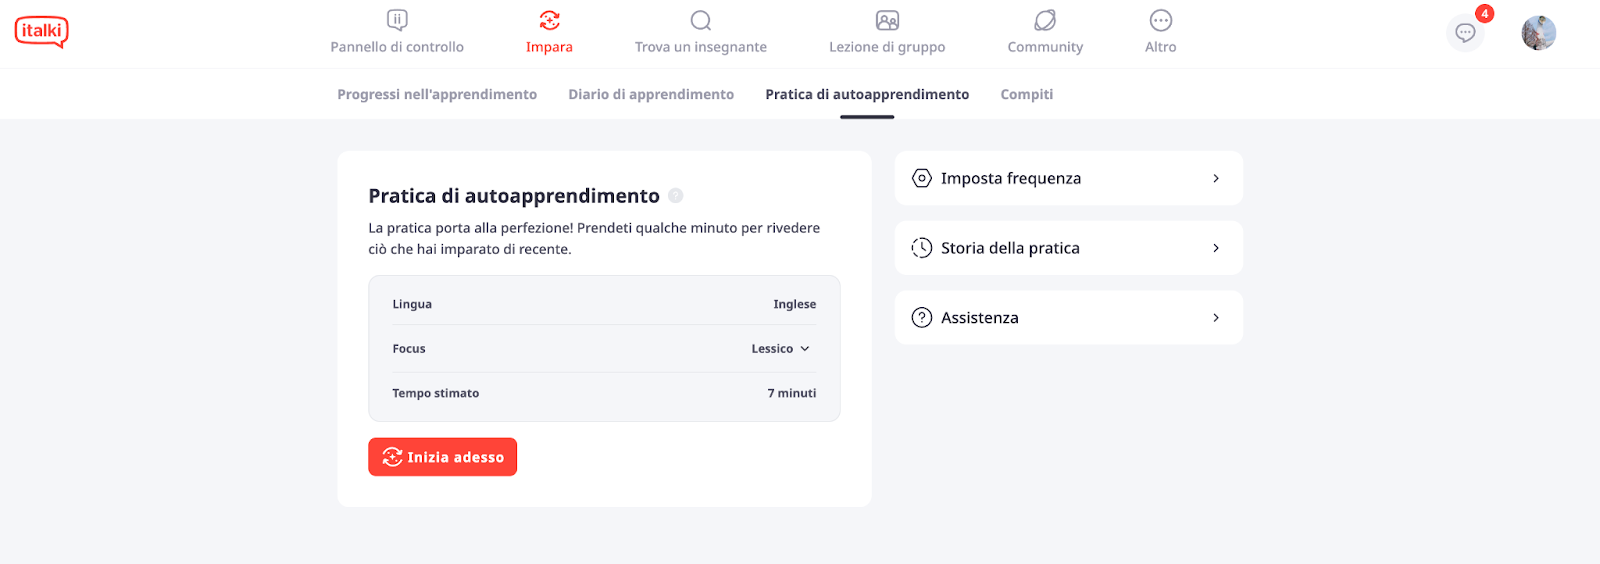The image size is (1600, 564).
Task: Switch to Progressi nell'apprendimento tab
Action: (x=437, y=94)
